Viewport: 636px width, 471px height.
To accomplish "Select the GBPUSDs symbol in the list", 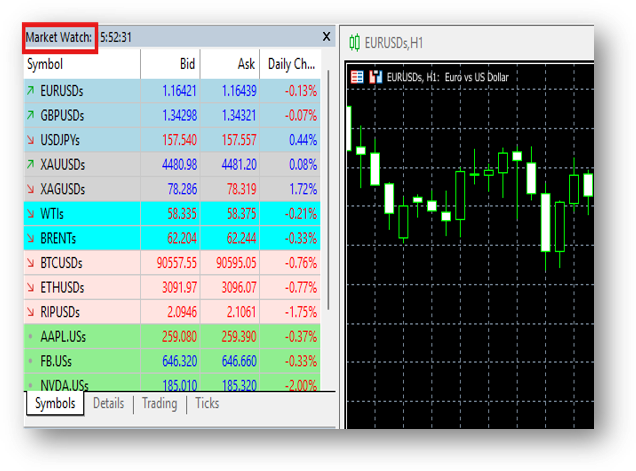I will coord(63,114).
